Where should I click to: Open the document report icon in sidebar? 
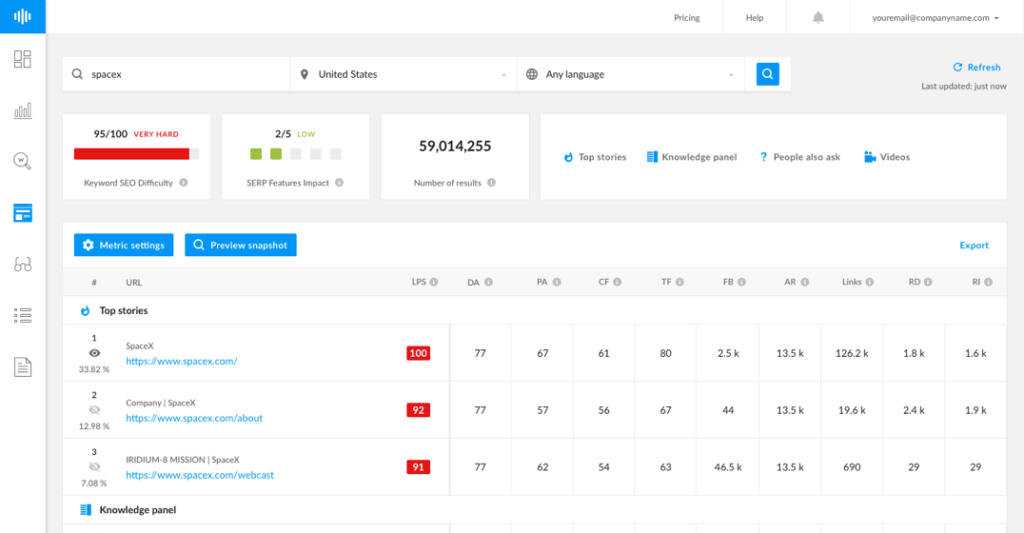pos(22,367)
